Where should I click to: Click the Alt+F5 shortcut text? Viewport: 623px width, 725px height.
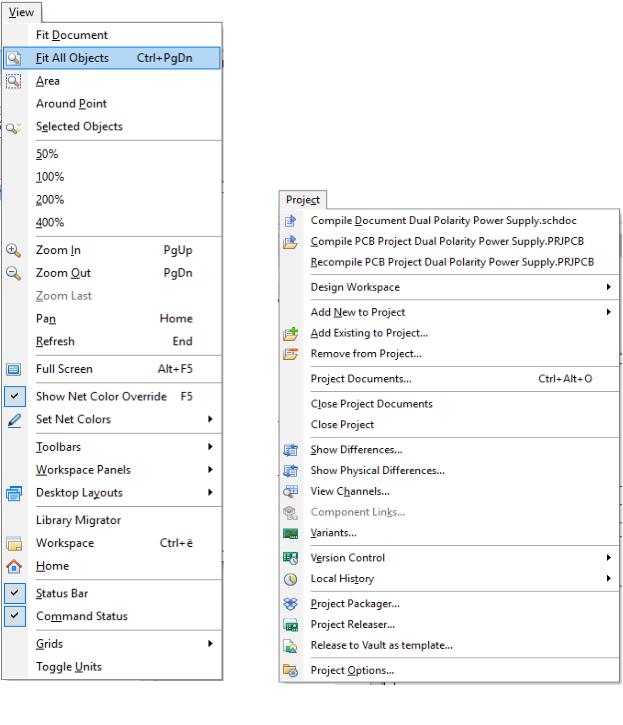(x=175, y=369)
